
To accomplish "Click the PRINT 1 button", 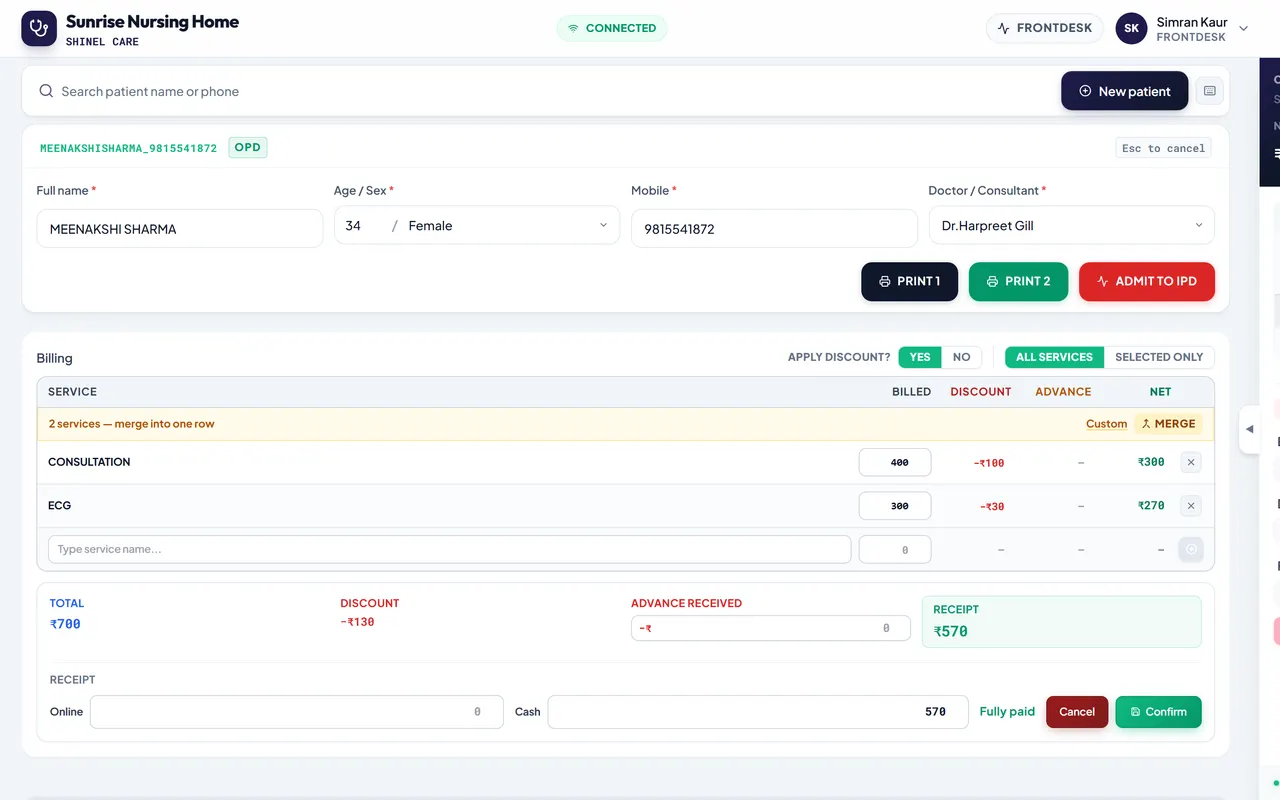I will coord(909,282).
